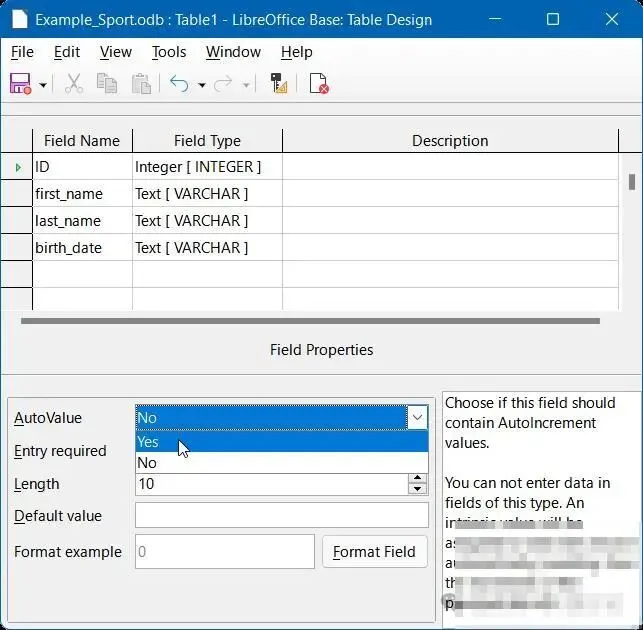
Task: Click the row selector of ID row
Action: (16, 167)
